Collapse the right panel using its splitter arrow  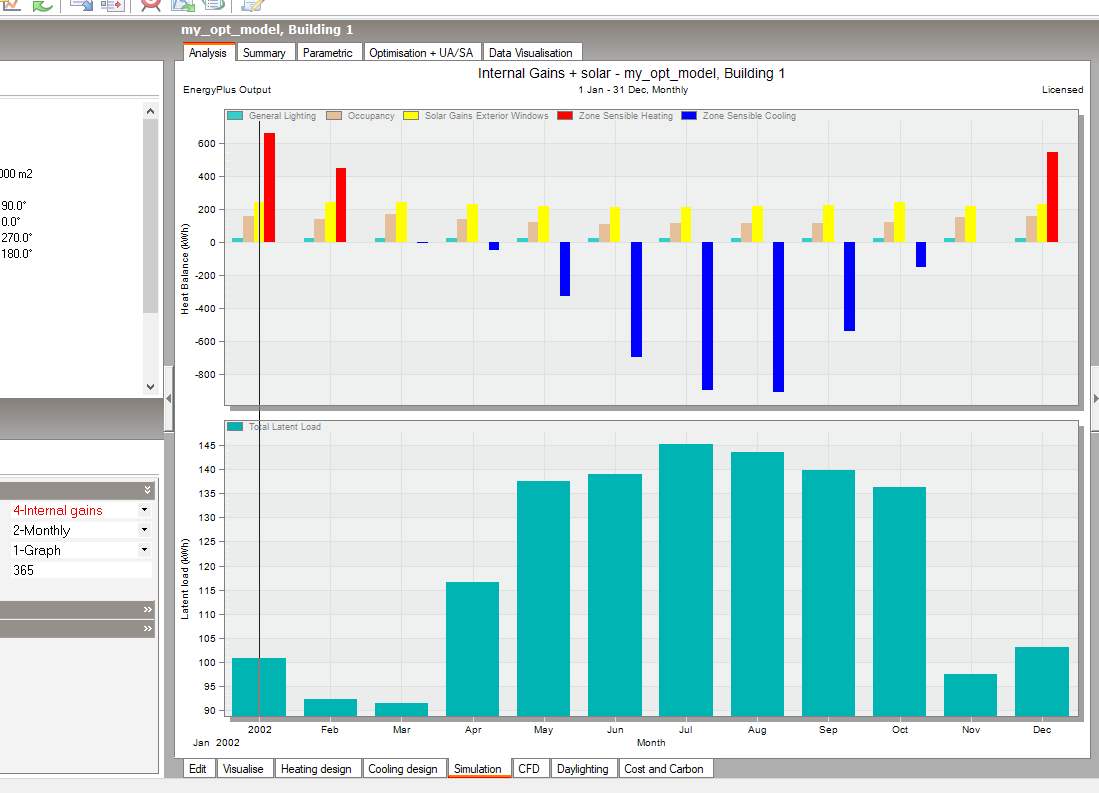pos(1095,398)
